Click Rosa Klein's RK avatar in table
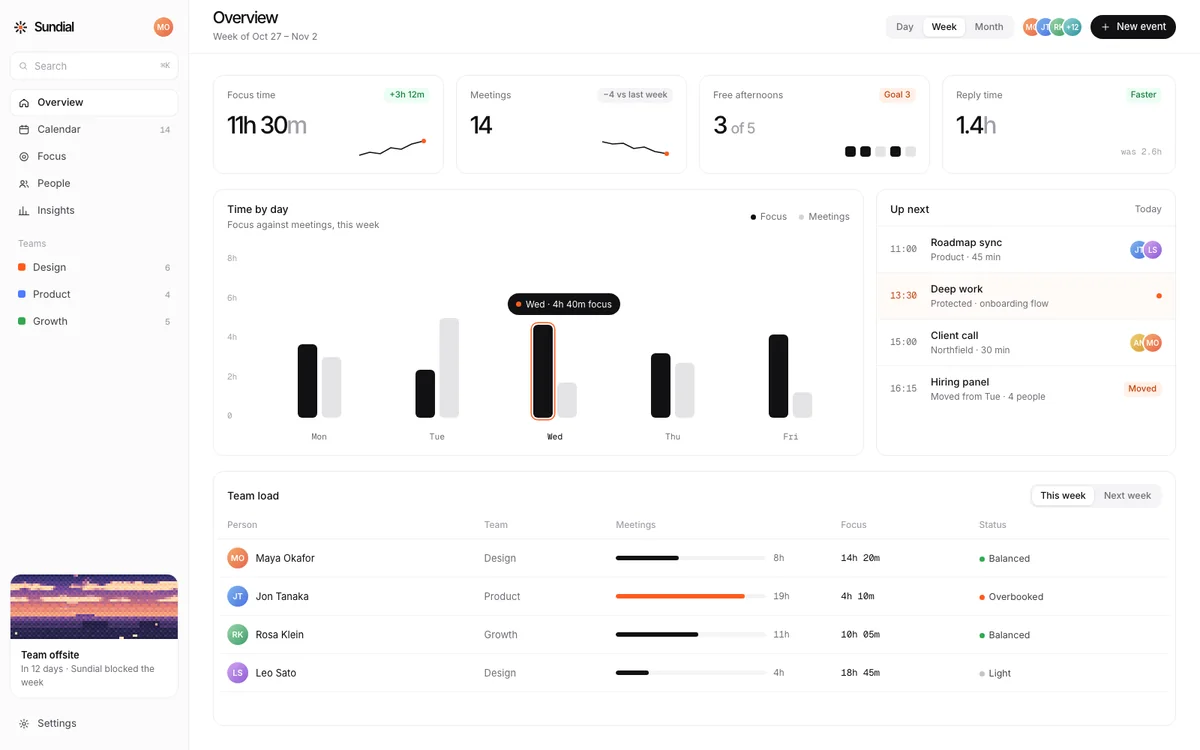Image resolution: width=1200 pixels, height=750 pixels. [237, 634]
